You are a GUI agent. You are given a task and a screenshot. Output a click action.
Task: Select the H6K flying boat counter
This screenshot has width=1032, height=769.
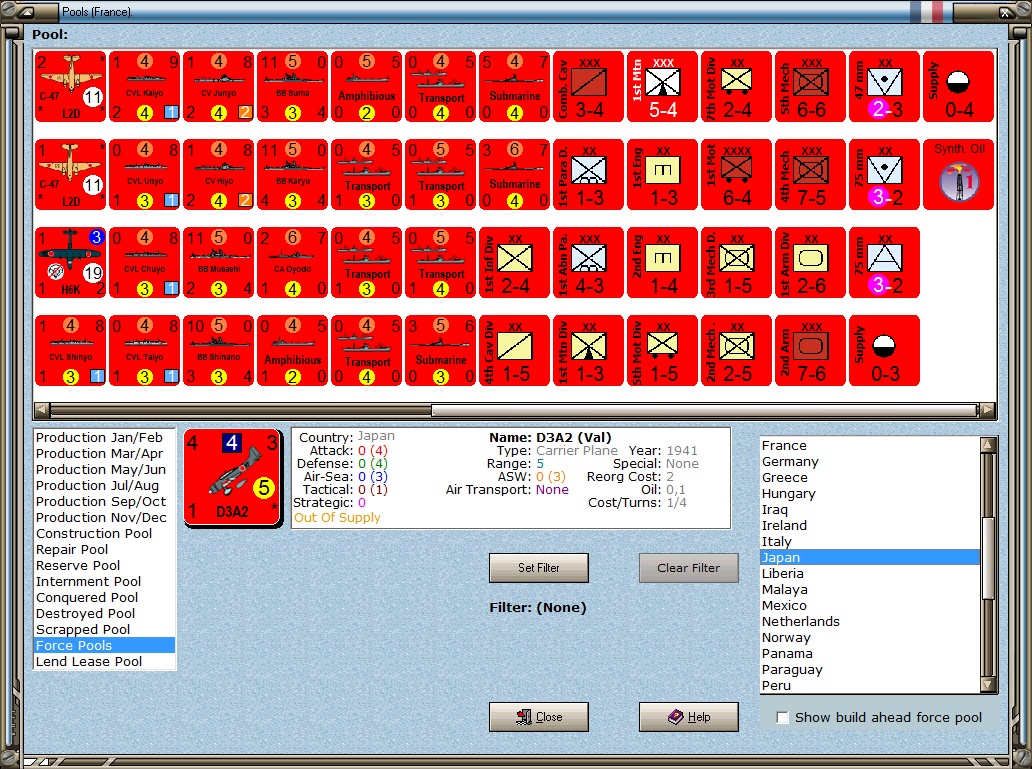pyautogui.click(x=70, y=263)
